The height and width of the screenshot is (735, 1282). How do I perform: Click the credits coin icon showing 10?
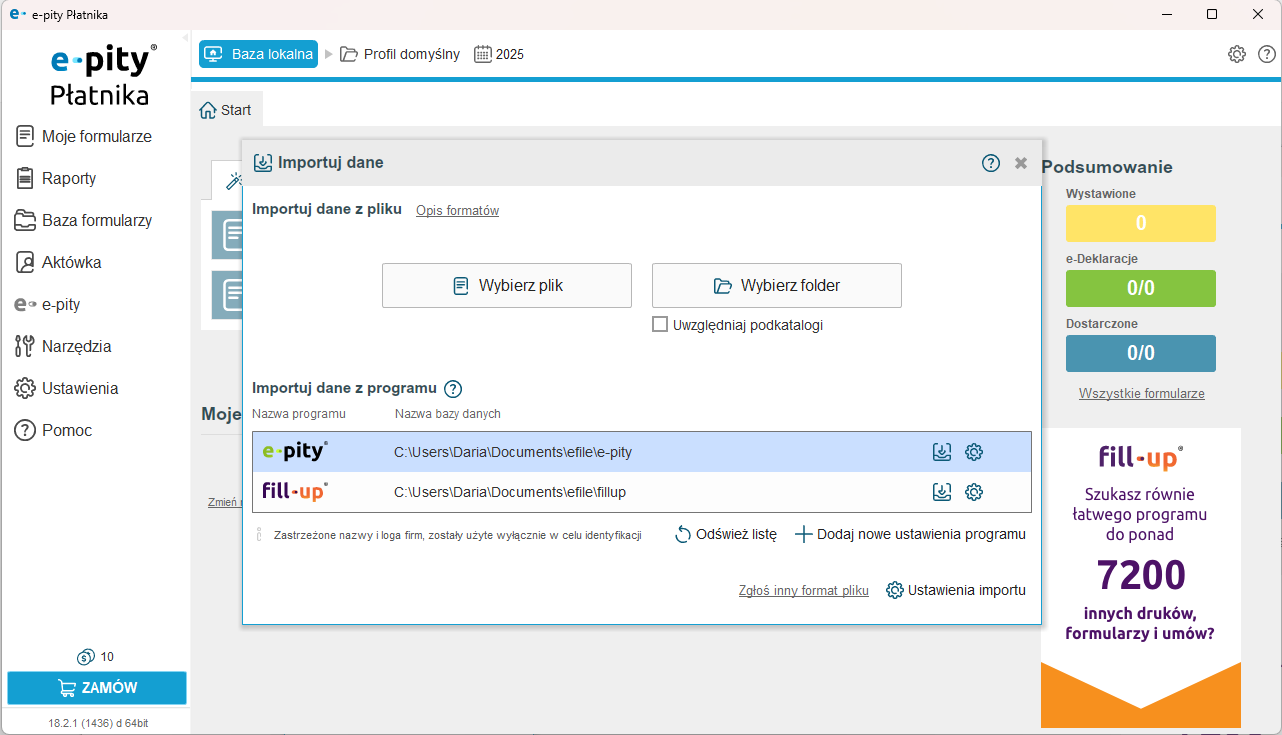86,657
